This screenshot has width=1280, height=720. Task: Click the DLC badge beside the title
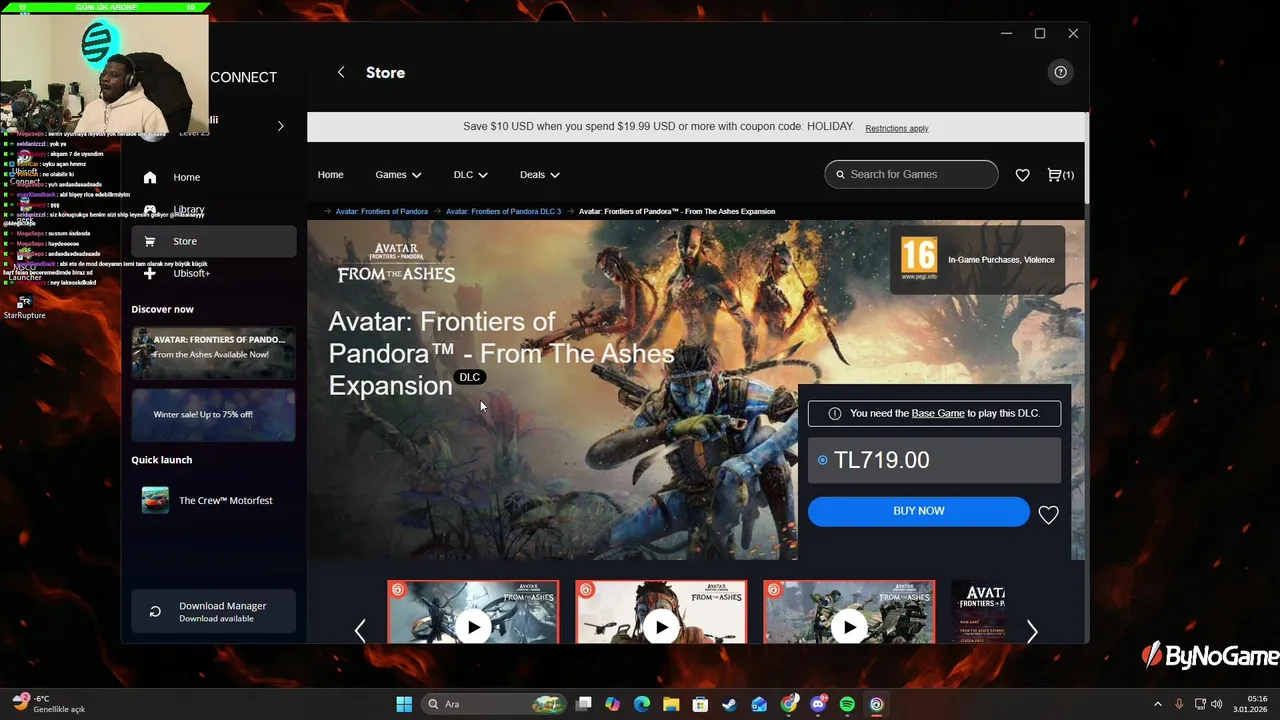pos(470,377)
